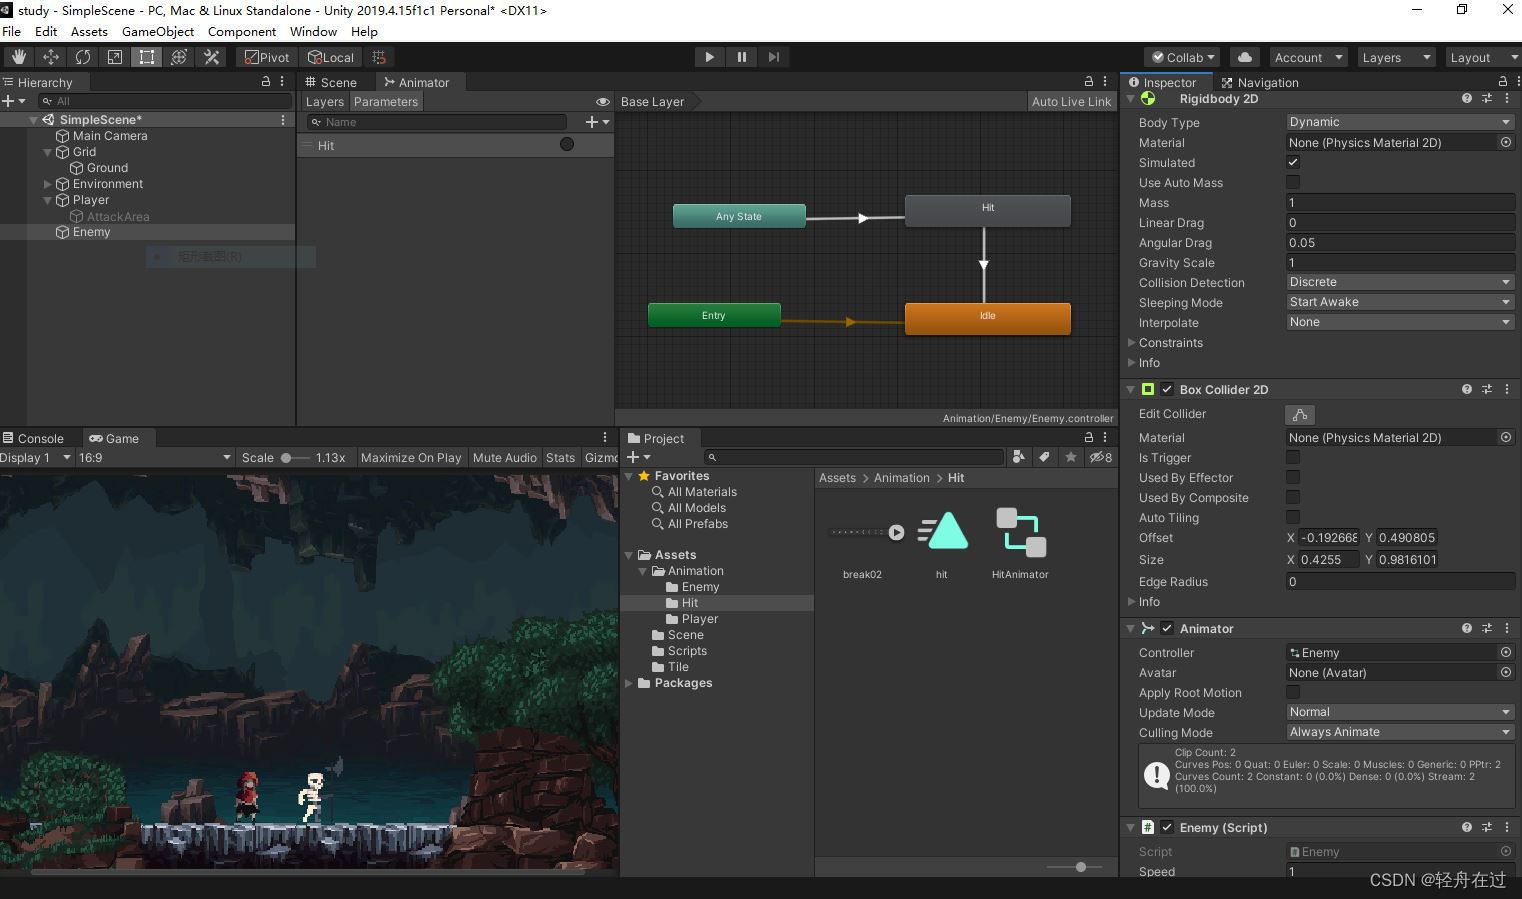Image resolution: width=1522 pixels, height=899 pixels.
Task: Open Project create plus menu
Action: coord(638,457)
